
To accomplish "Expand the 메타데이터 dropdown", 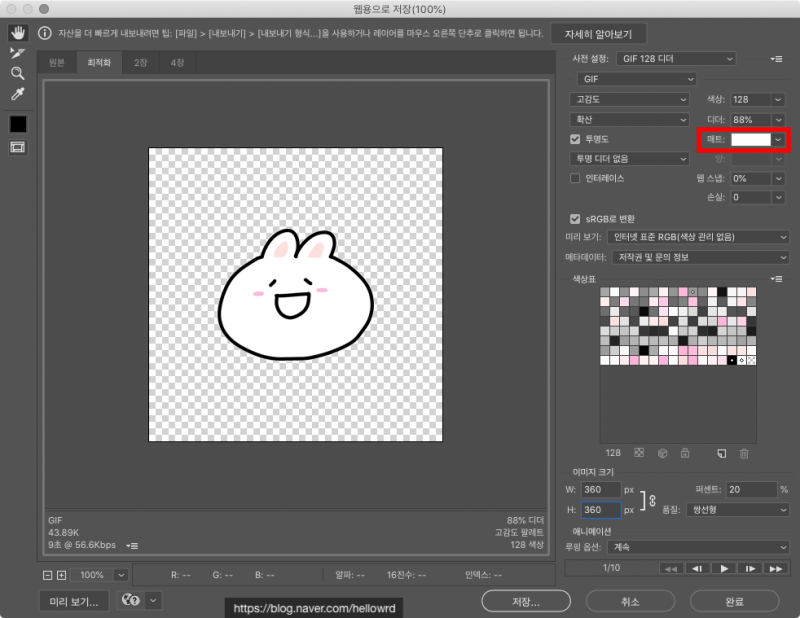I will pyautogui.click(x=701, y=257).
